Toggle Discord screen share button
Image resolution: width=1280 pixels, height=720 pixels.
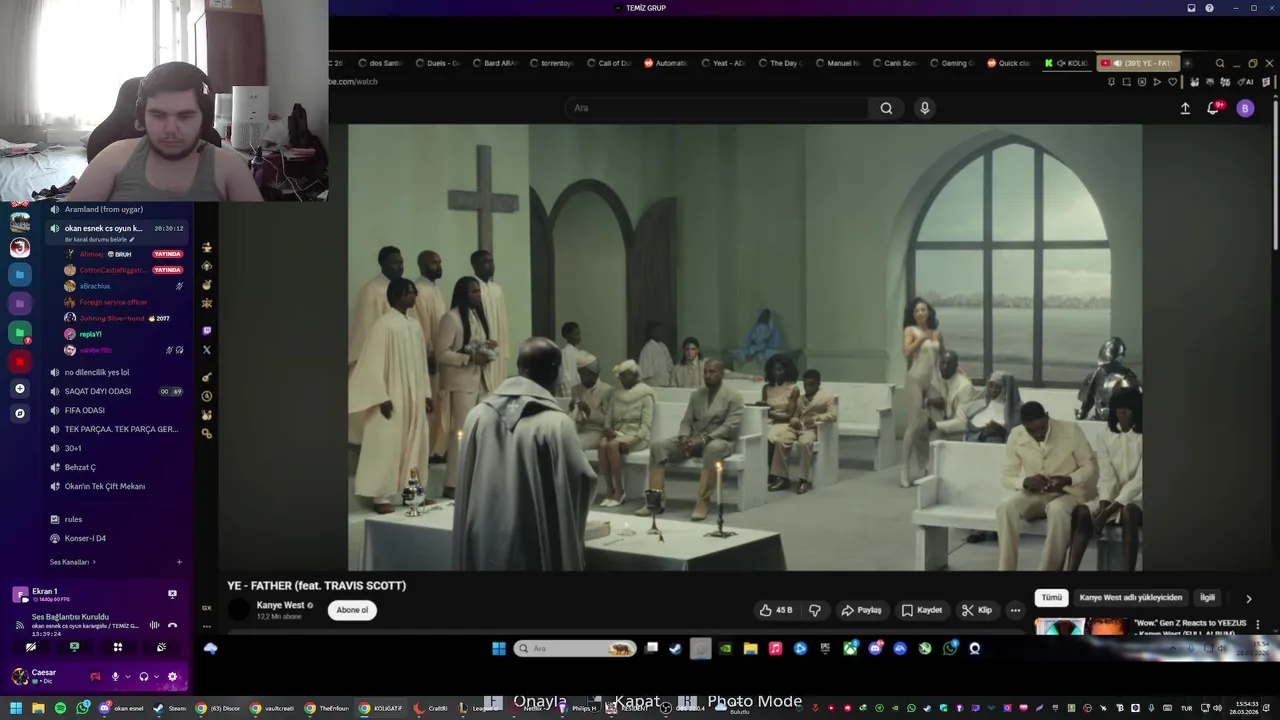click(74, 647)
